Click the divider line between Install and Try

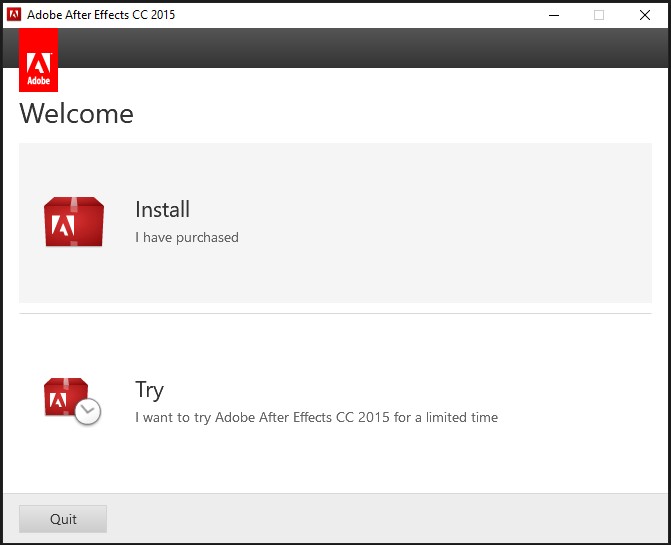pos(335,313)
